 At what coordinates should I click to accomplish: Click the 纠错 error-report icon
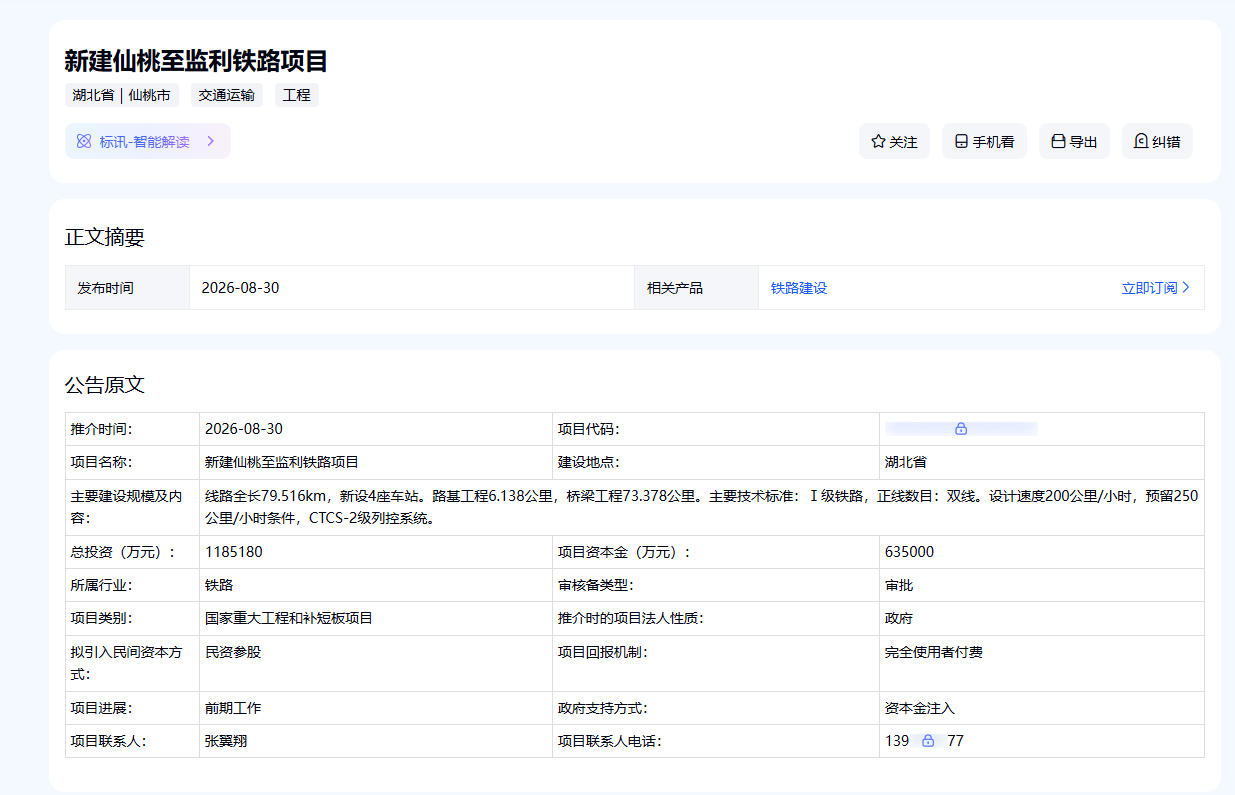1140,142
